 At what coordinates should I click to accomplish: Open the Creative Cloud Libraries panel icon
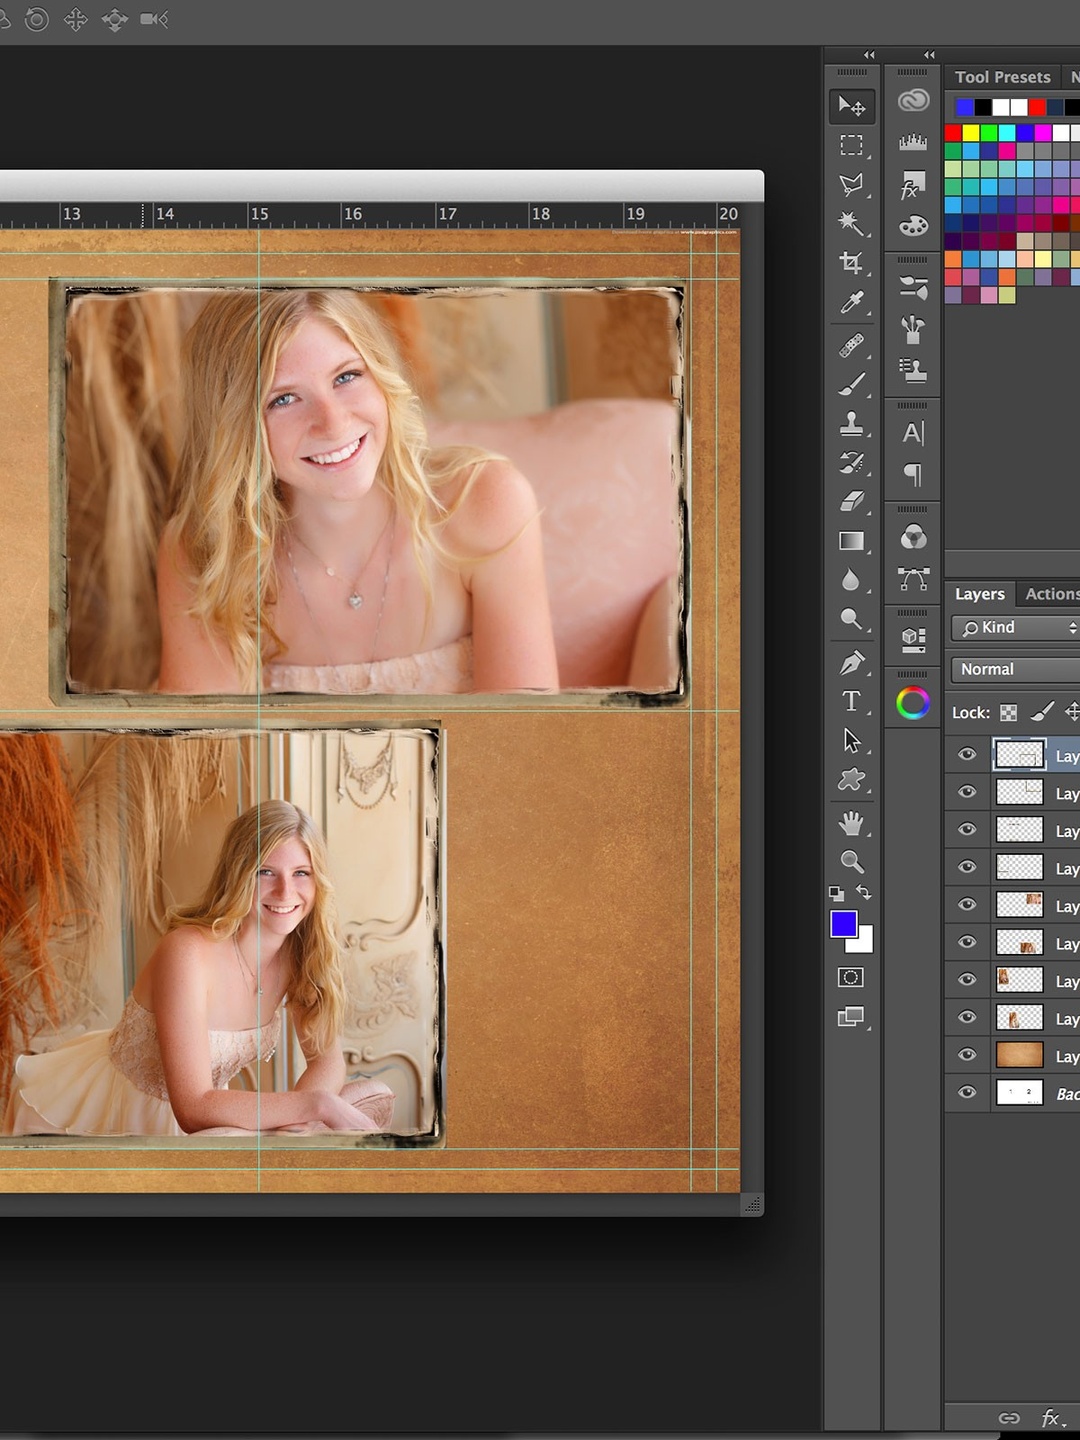tap(913, 100)
